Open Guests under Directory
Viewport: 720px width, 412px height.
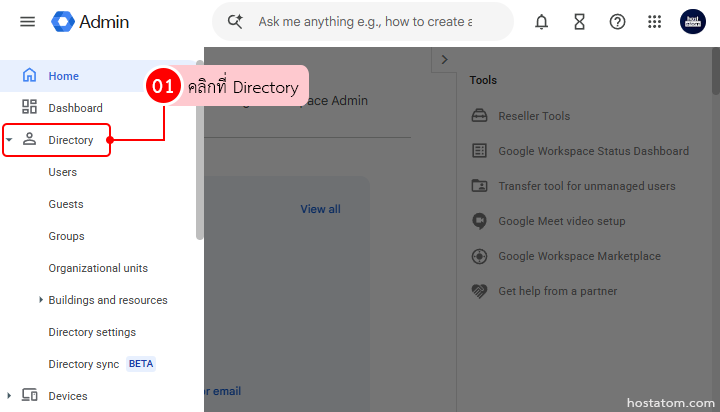coord(66,204)
